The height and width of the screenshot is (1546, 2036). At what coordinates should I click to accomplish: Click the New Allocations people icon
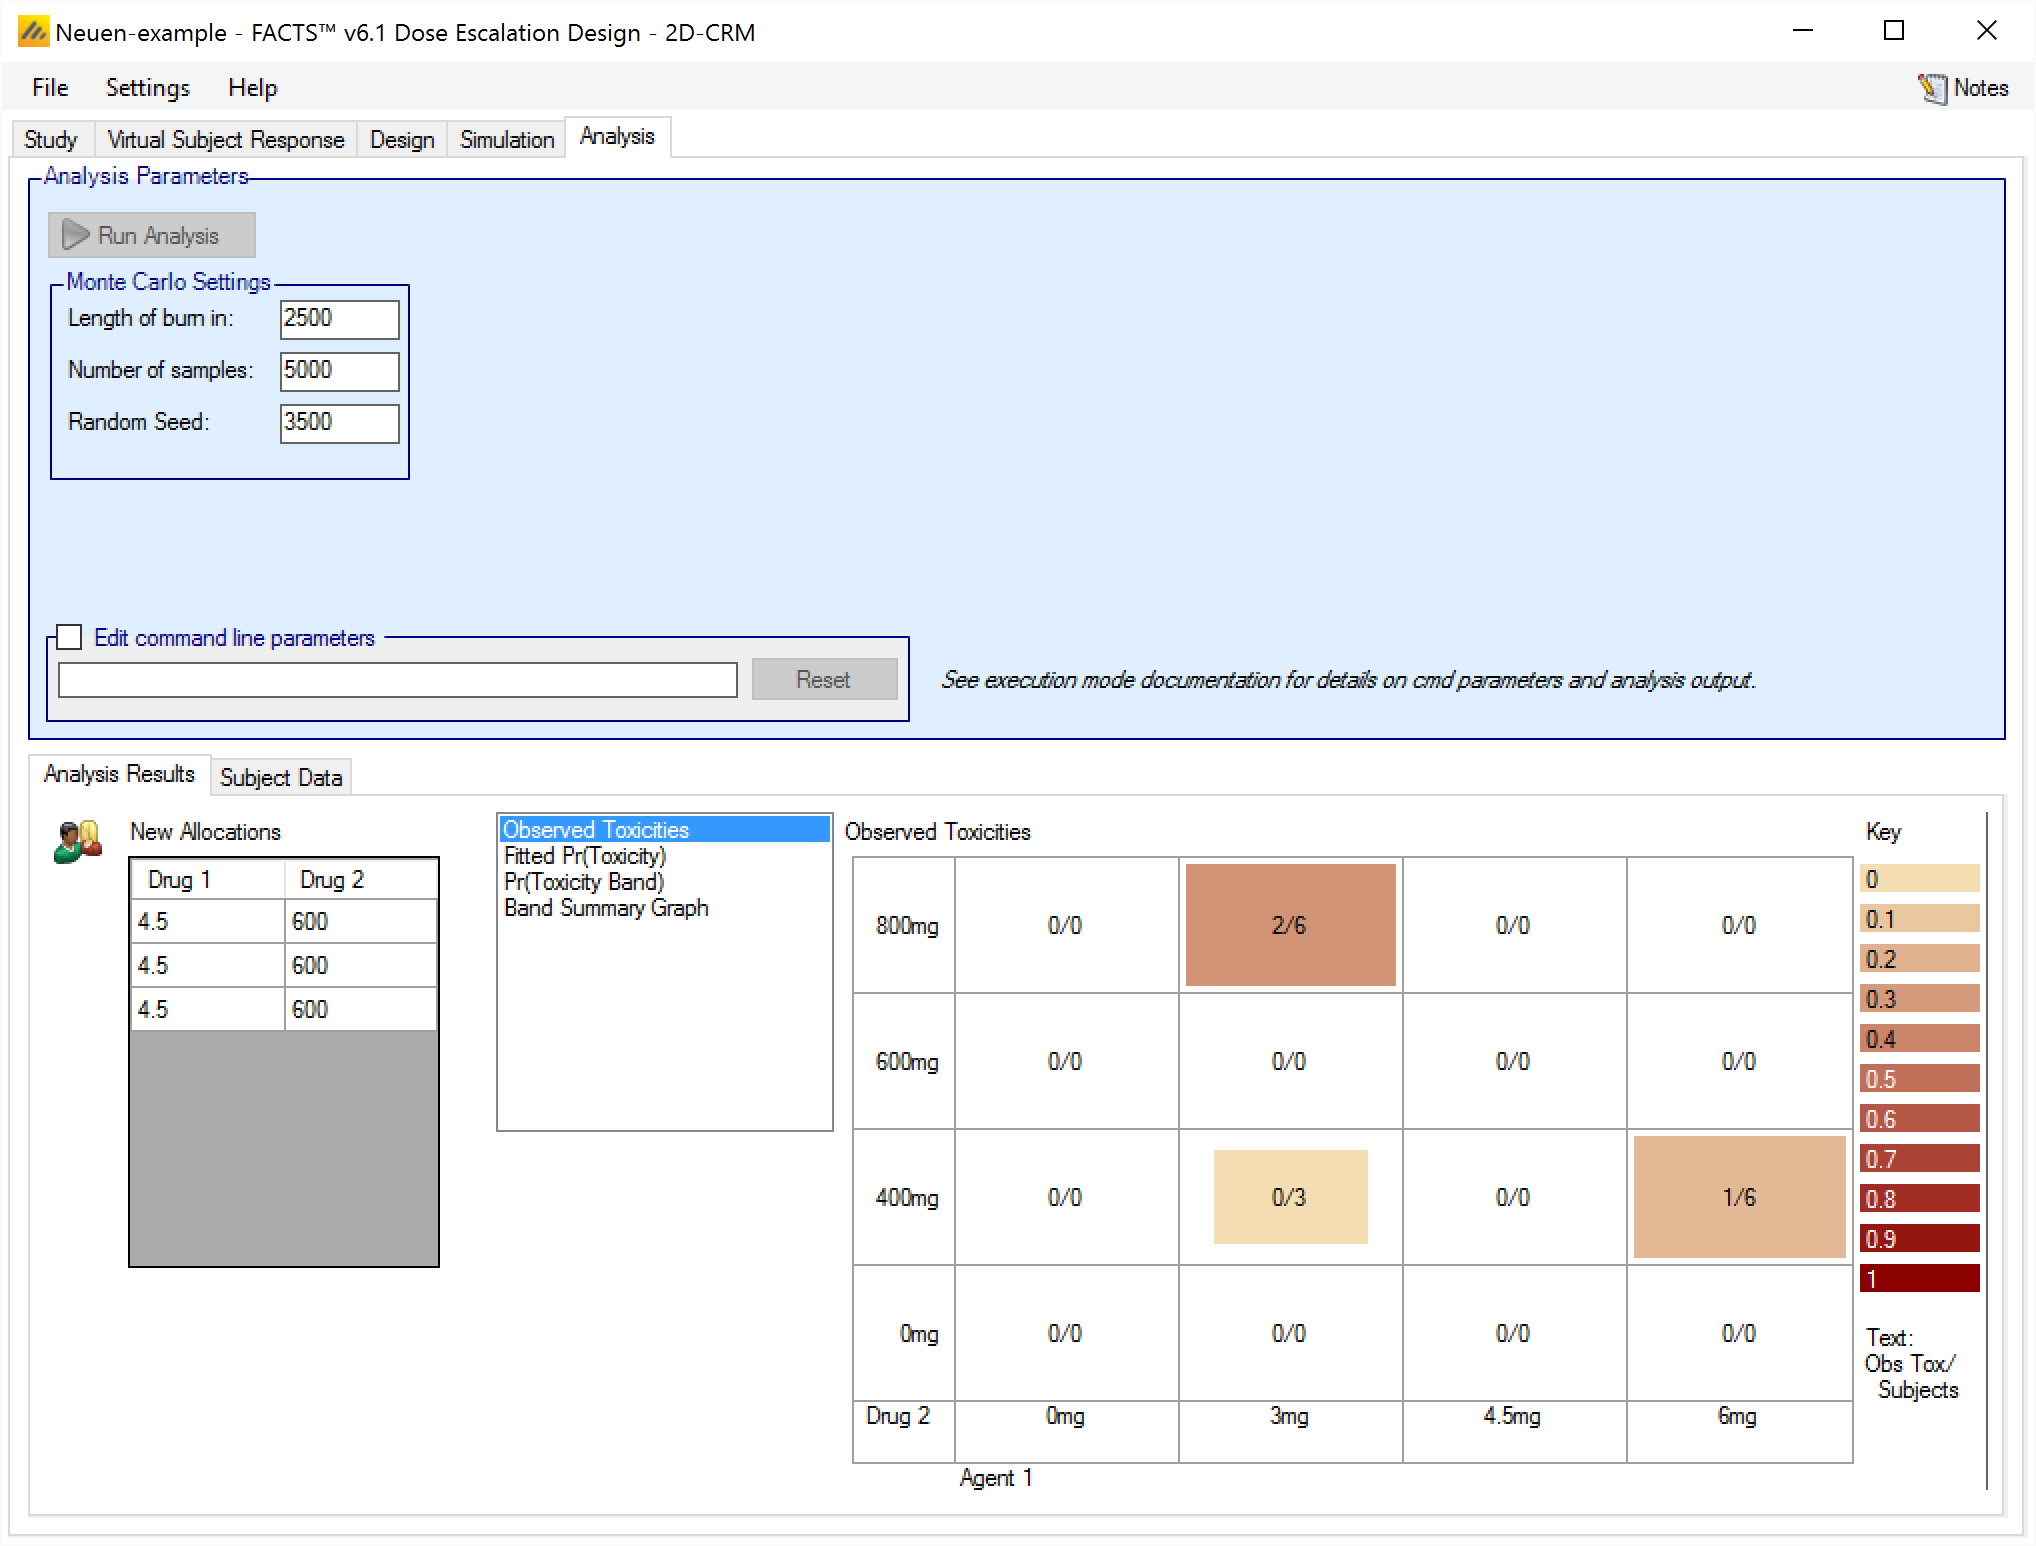click(78, 841)
